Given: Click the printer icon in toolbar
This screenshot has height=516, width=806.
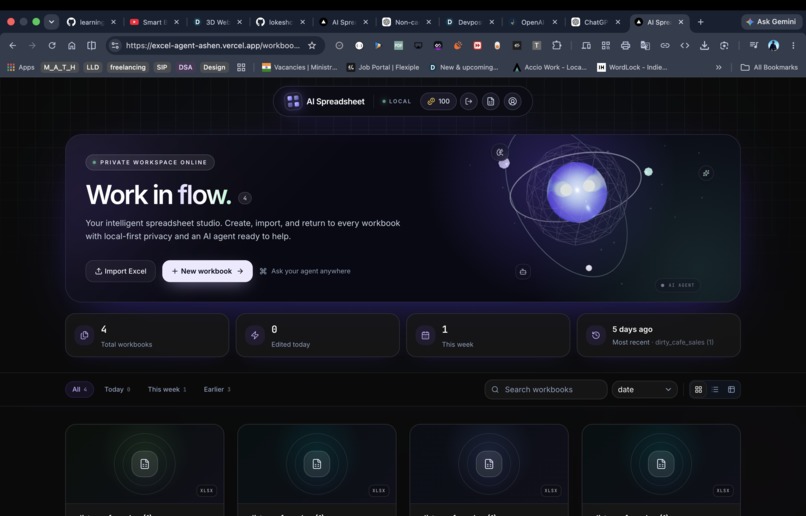Looking at the screenshot, I should click(625, 45).
